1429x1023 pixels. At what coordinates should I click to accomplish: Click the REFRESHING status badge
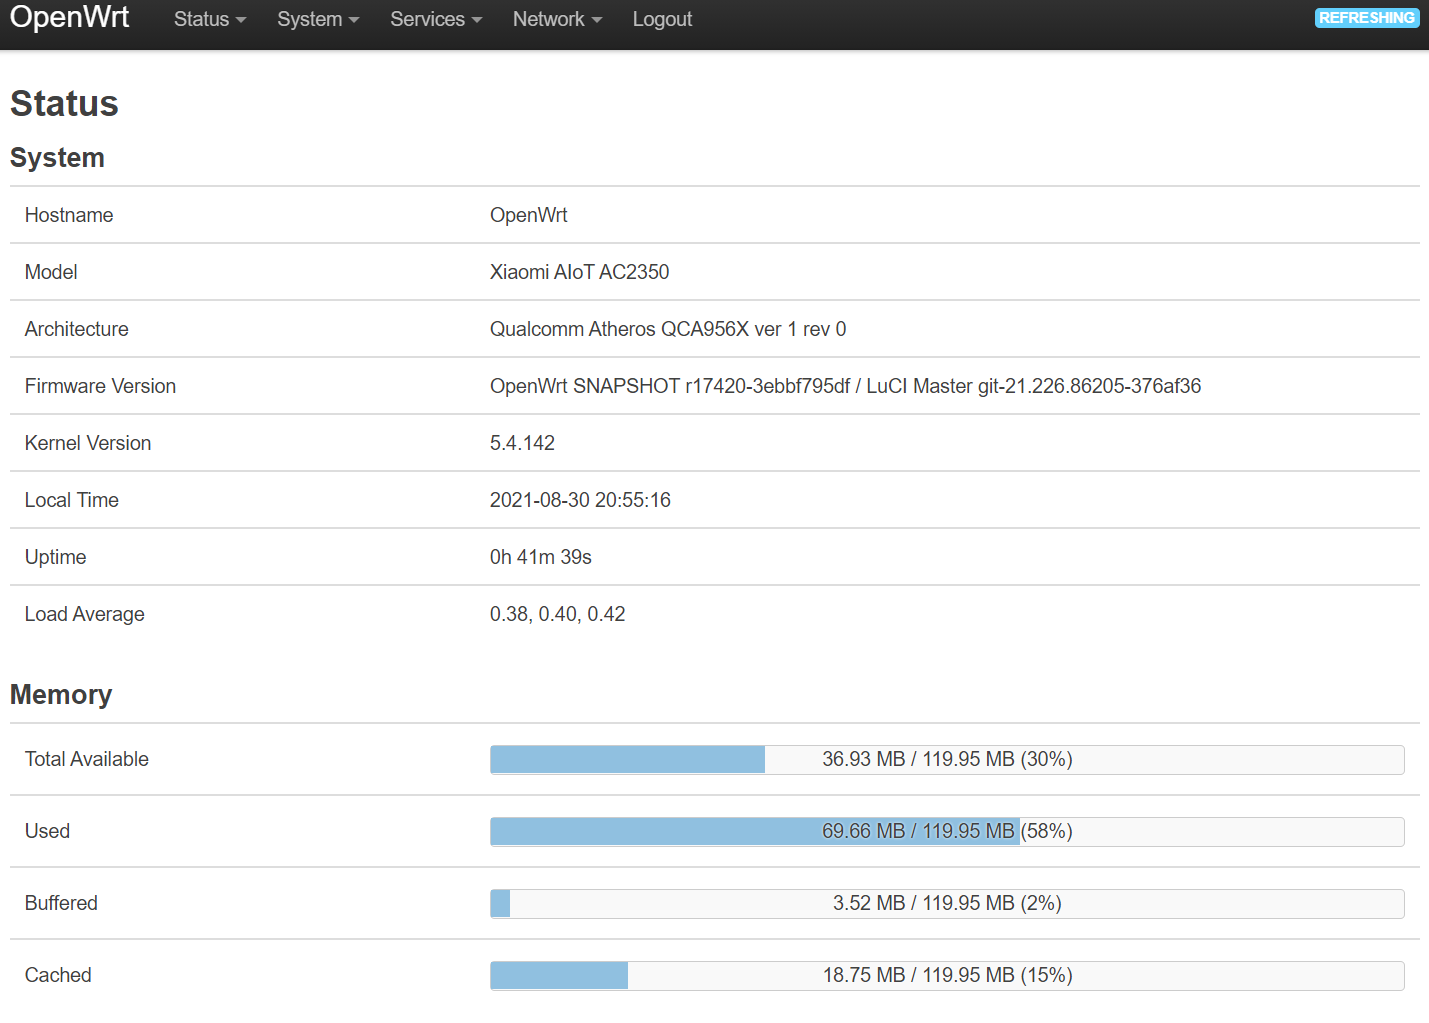tap(1367, 18)
